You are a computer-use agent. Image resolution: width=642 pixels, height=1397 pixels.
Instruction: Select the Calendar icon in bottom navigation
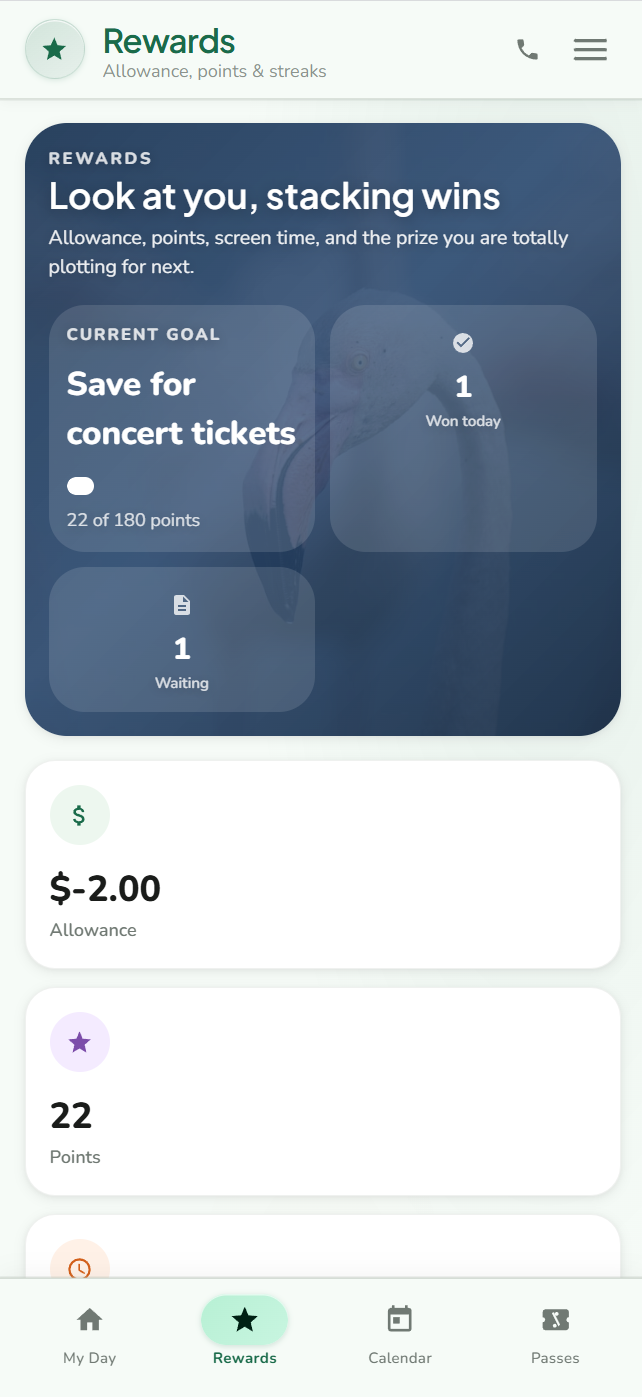400,1320
